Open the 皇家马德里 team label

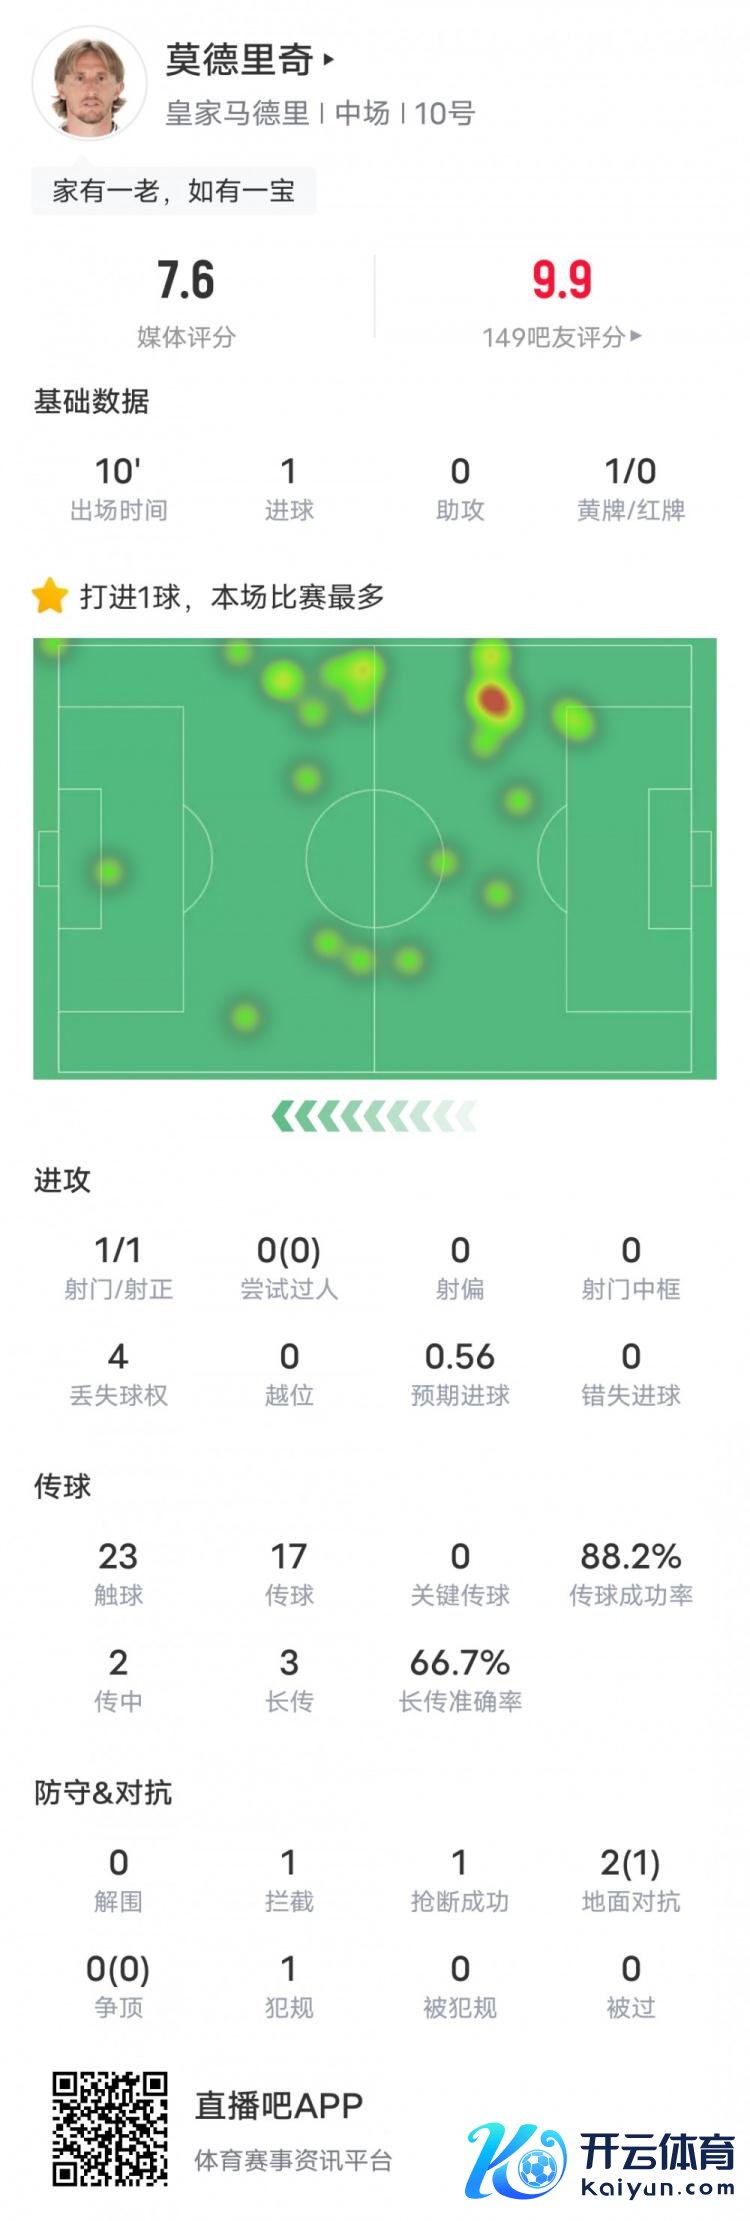(237, 113)
